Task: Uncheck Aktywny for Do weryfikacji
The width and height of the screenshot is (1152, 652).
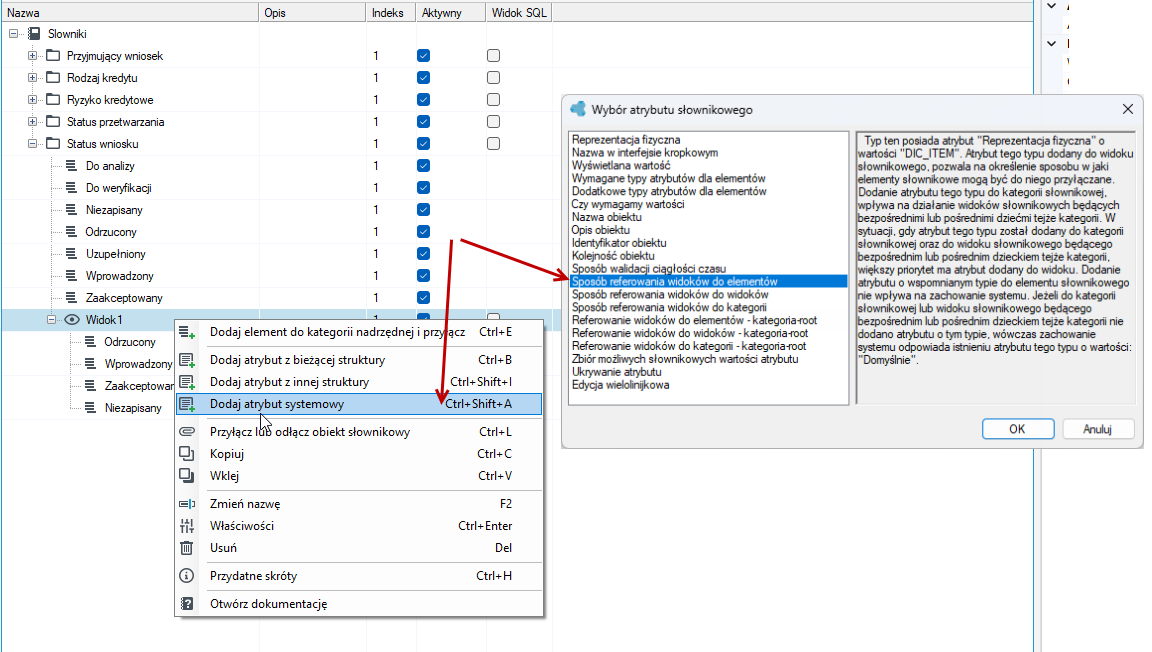Action: pyautogui.click(x=423, y=188)
